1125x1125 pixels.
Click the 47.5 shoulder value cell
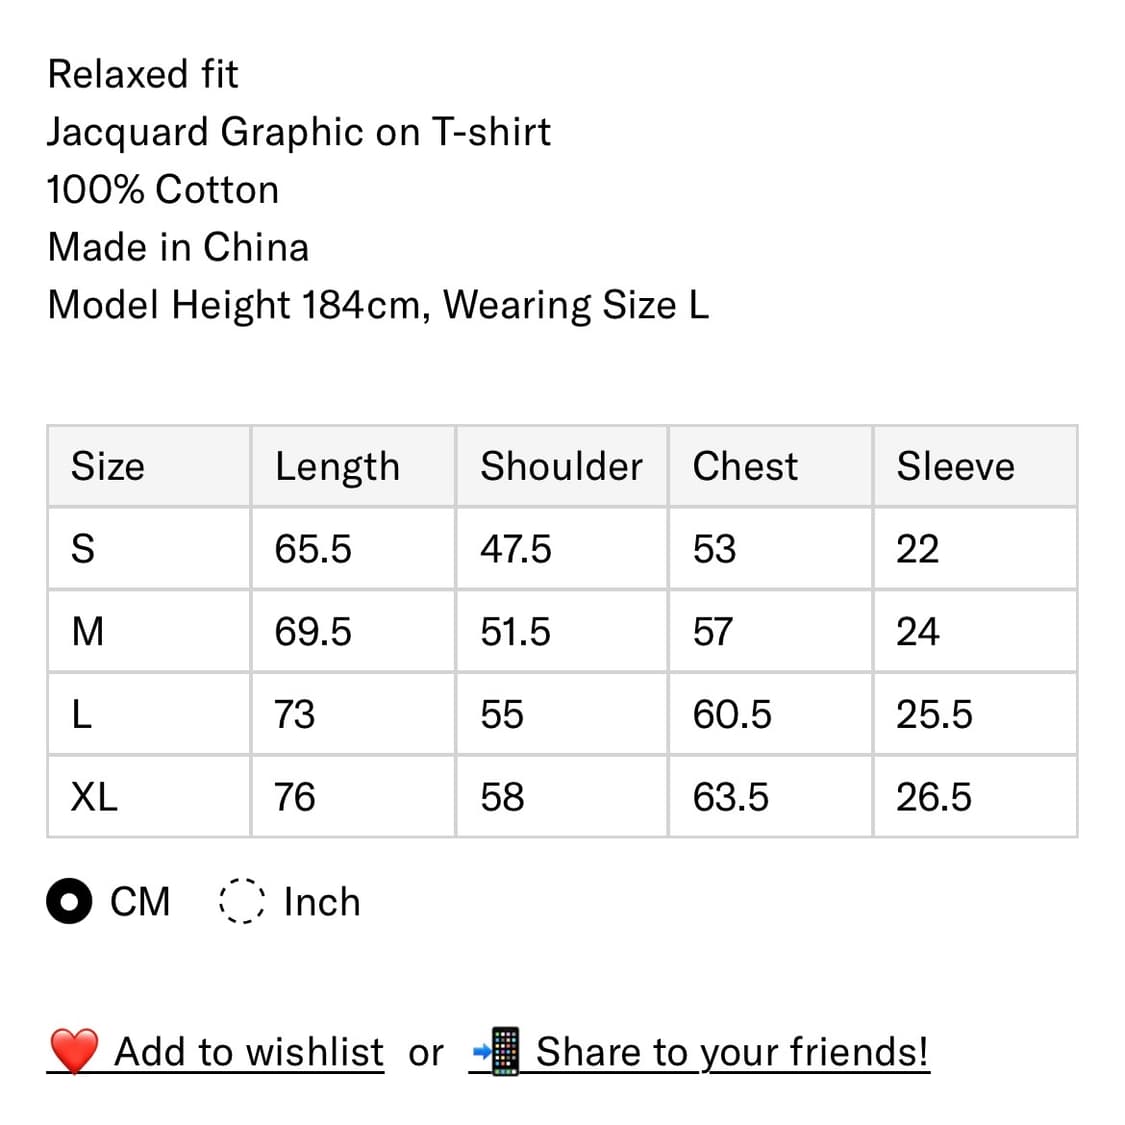(562, 549)
